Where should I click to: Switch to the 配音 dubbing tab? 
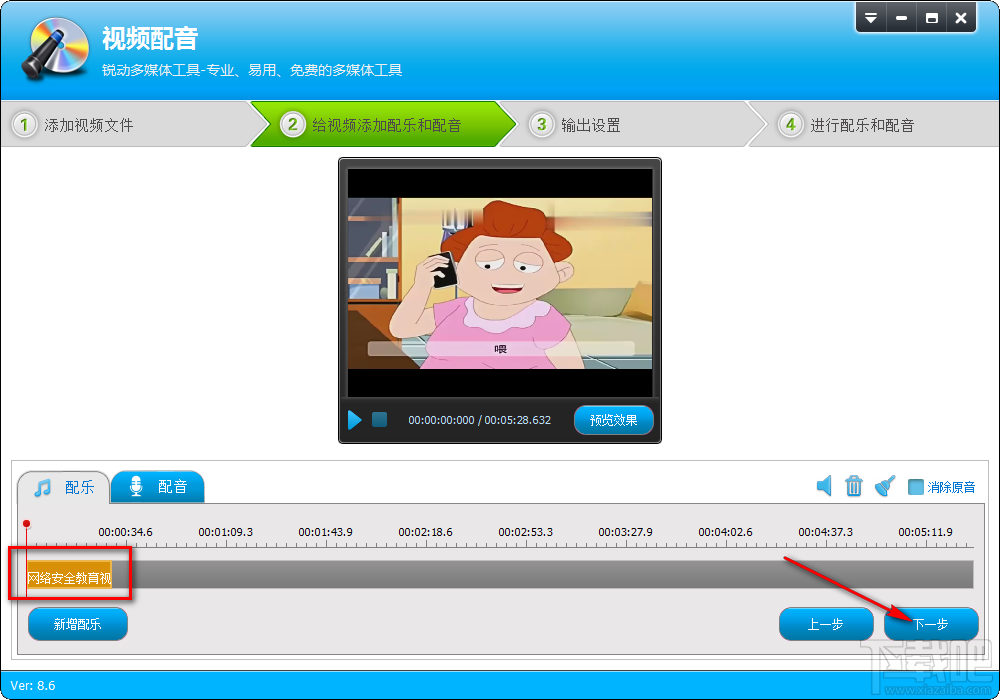(x=158, y=487)
